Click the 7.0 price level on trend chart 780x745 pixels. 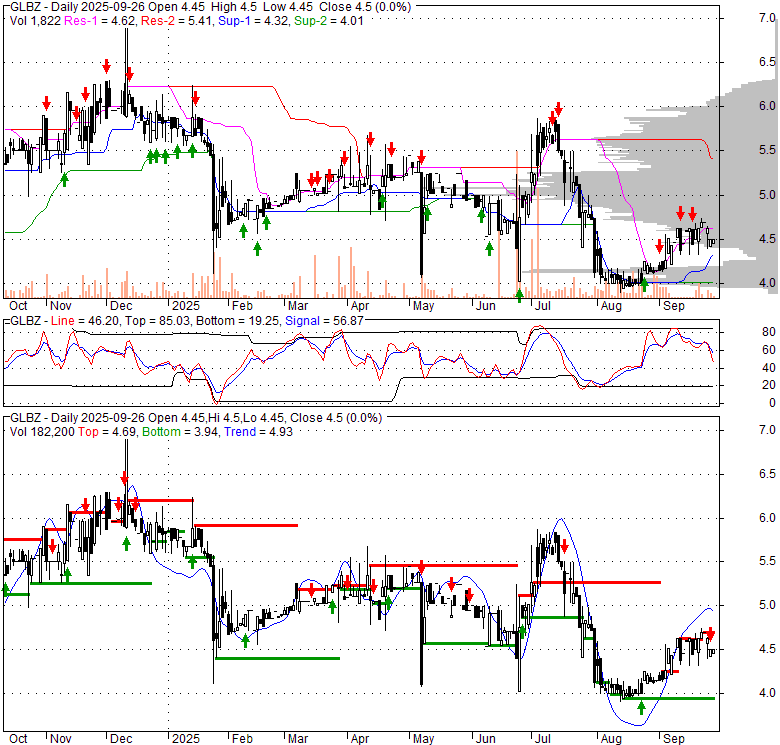tap(767, 430)
